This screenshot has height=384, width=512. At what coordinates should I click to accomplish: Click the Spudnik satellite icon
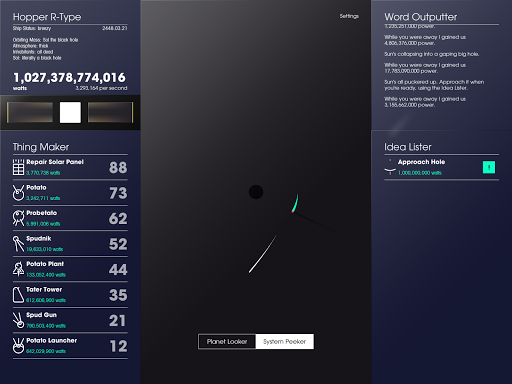click(18, 244)
